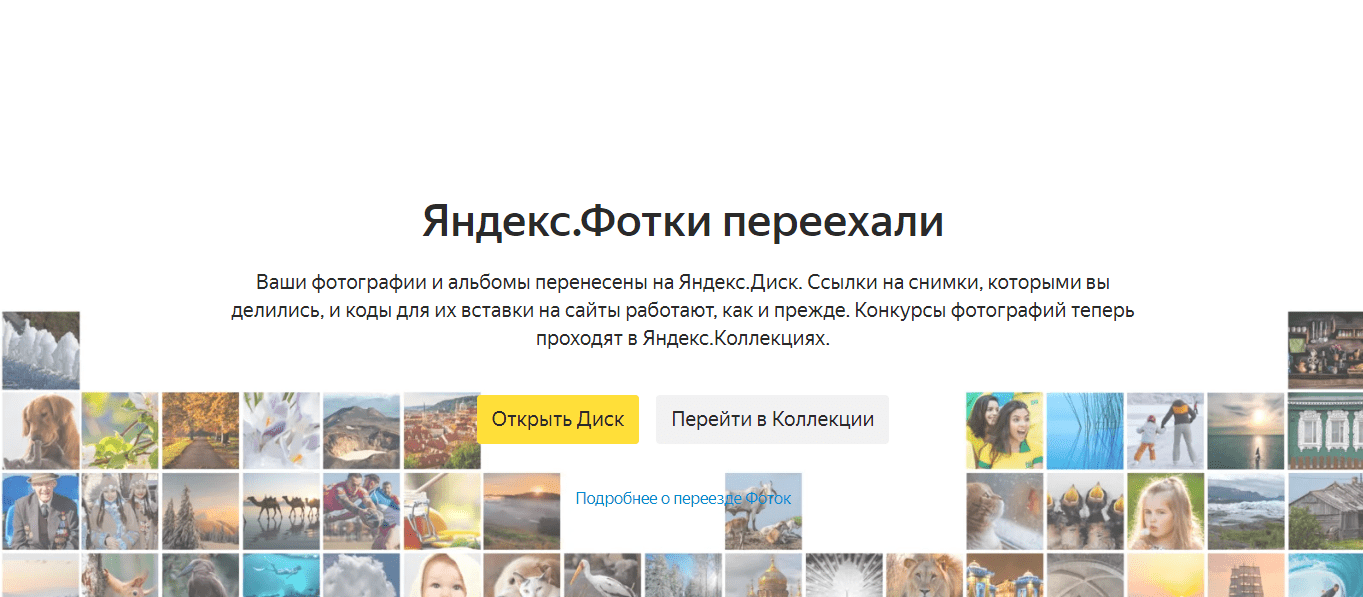
Task: Click the snowy fir trees photo
Action: pos(201,511)
